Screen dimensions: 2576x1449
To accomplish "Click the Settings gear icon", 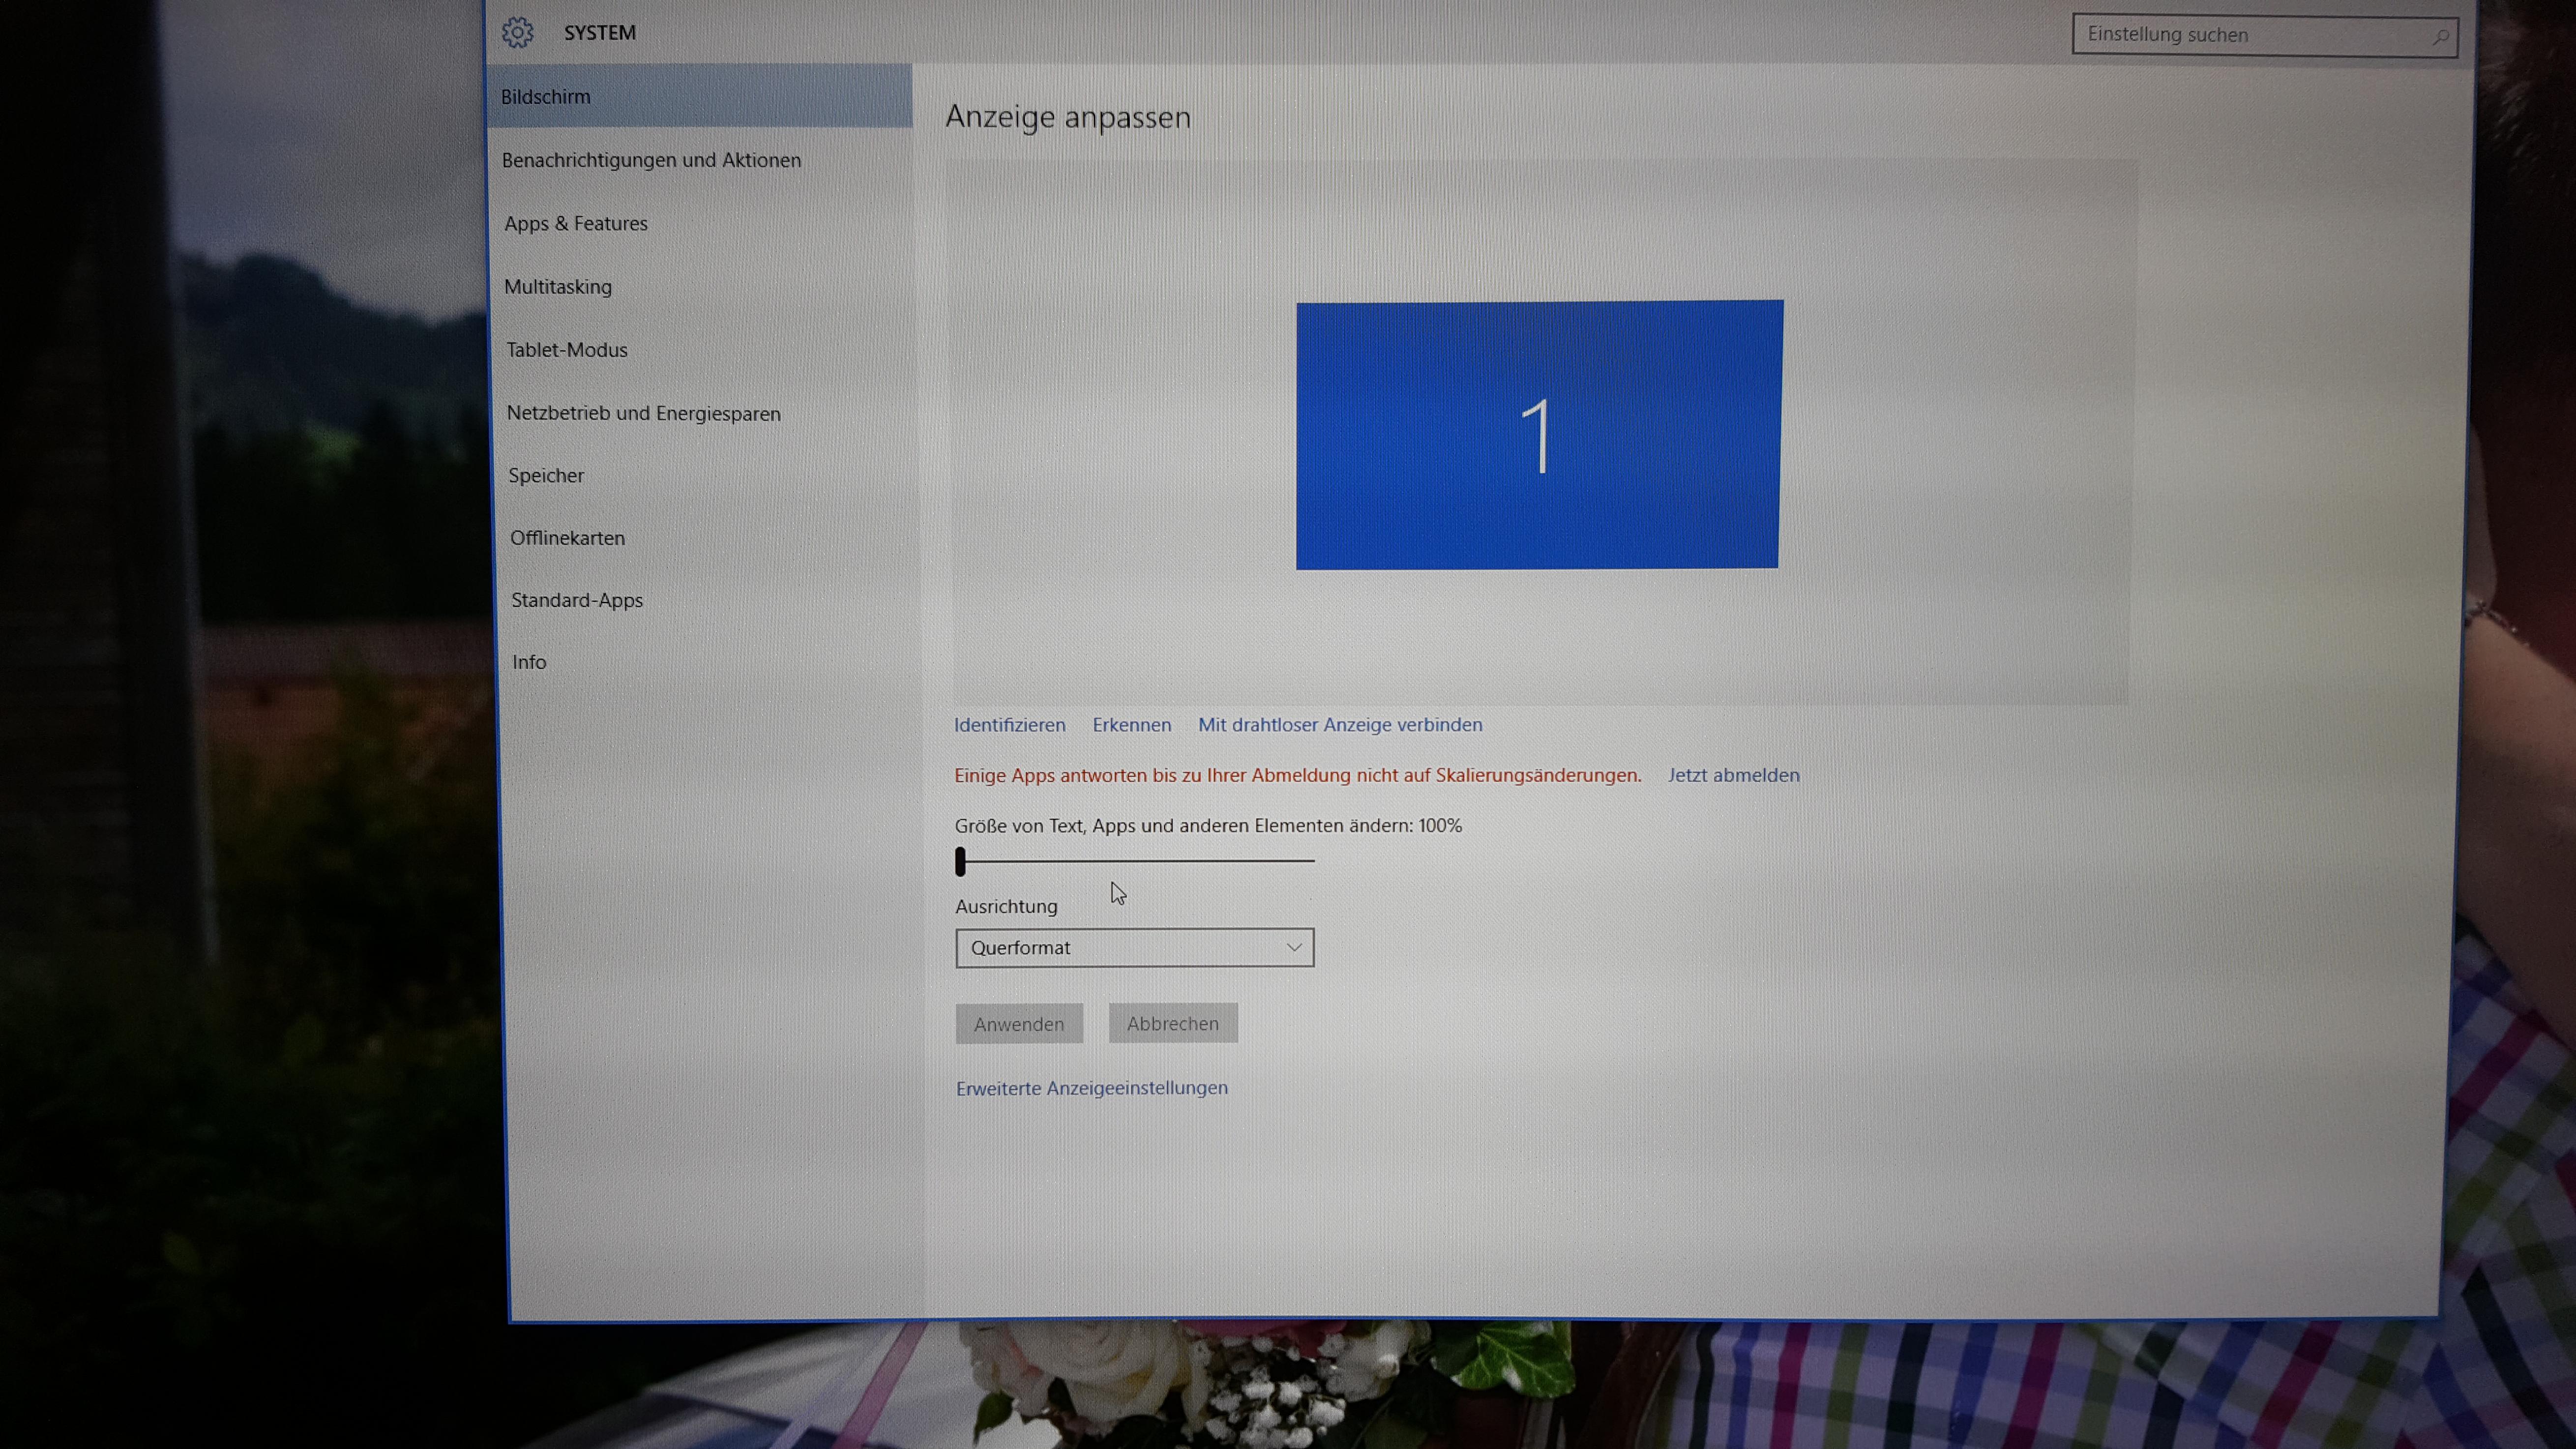I will point(517,32).
